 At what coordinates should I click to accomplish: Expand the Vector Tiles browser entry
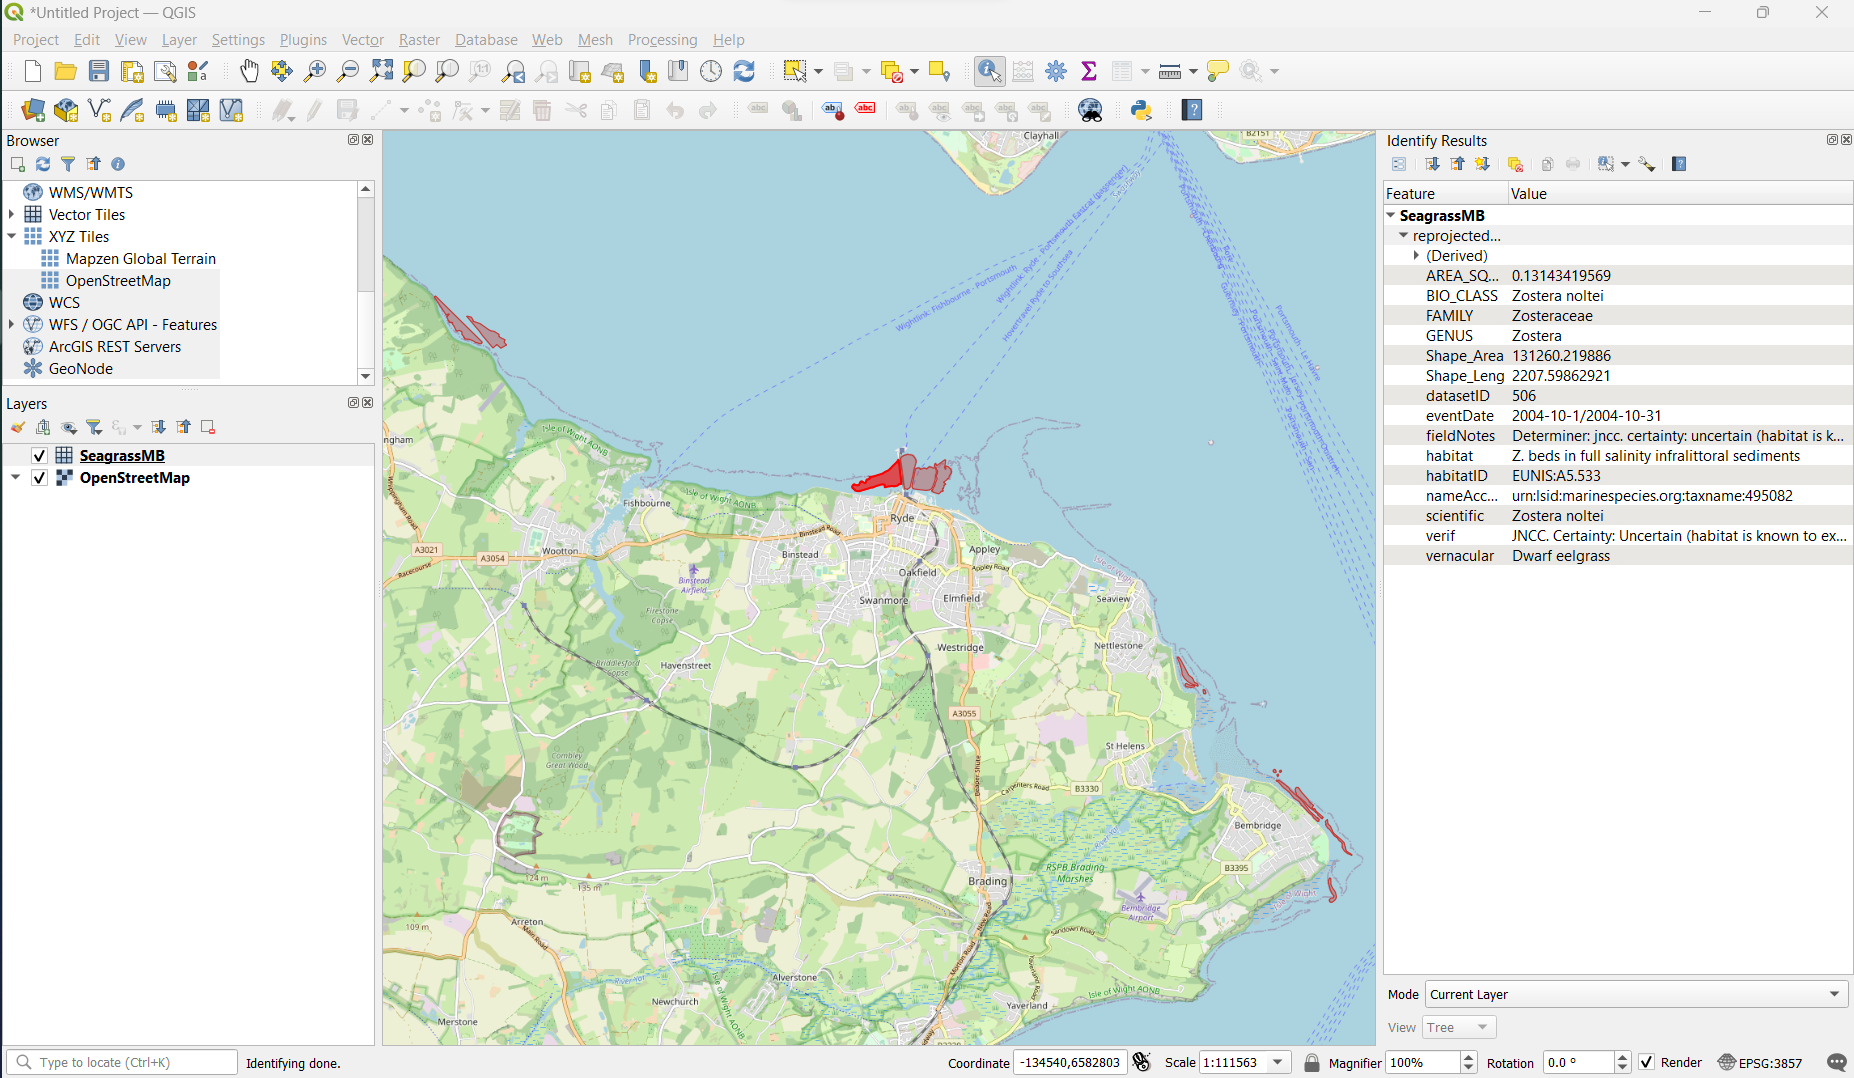coord(11,214)
